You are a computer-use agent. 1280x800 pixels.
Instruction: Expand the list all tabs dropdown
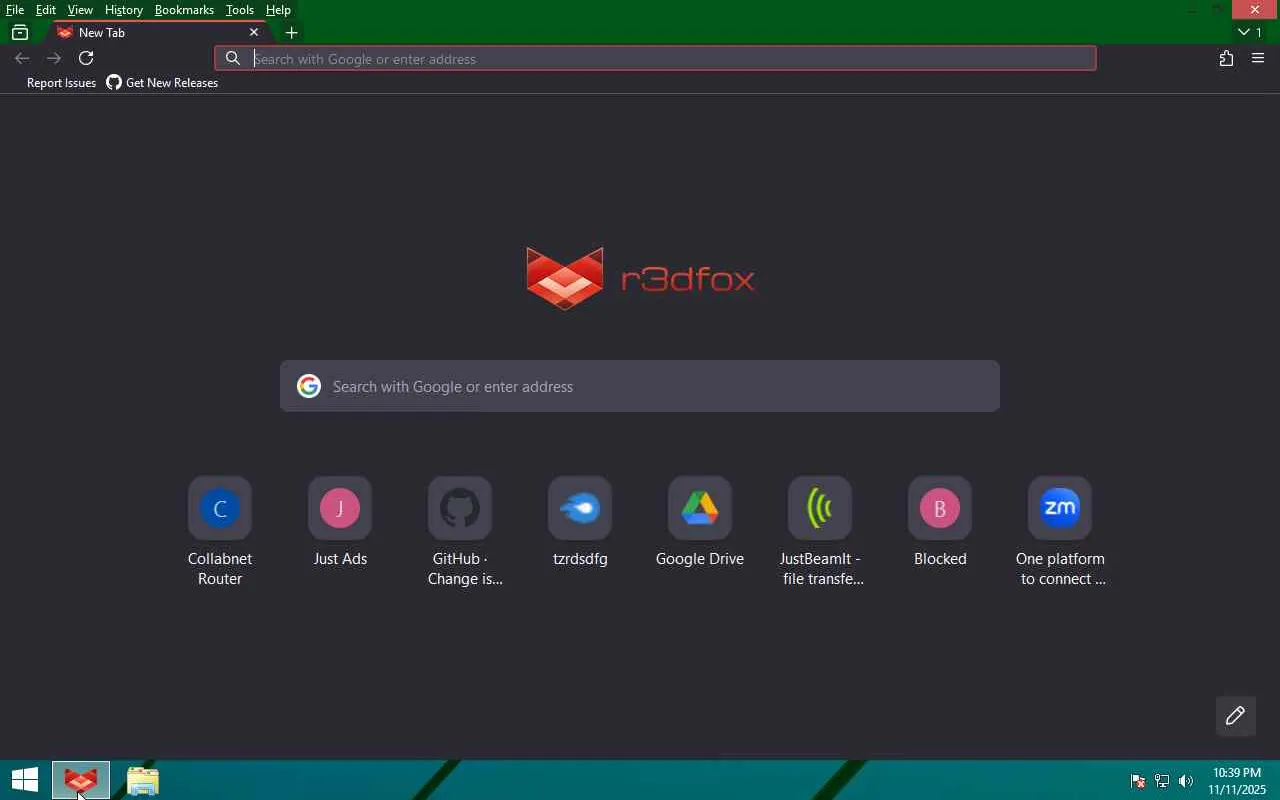(1250, 33)
